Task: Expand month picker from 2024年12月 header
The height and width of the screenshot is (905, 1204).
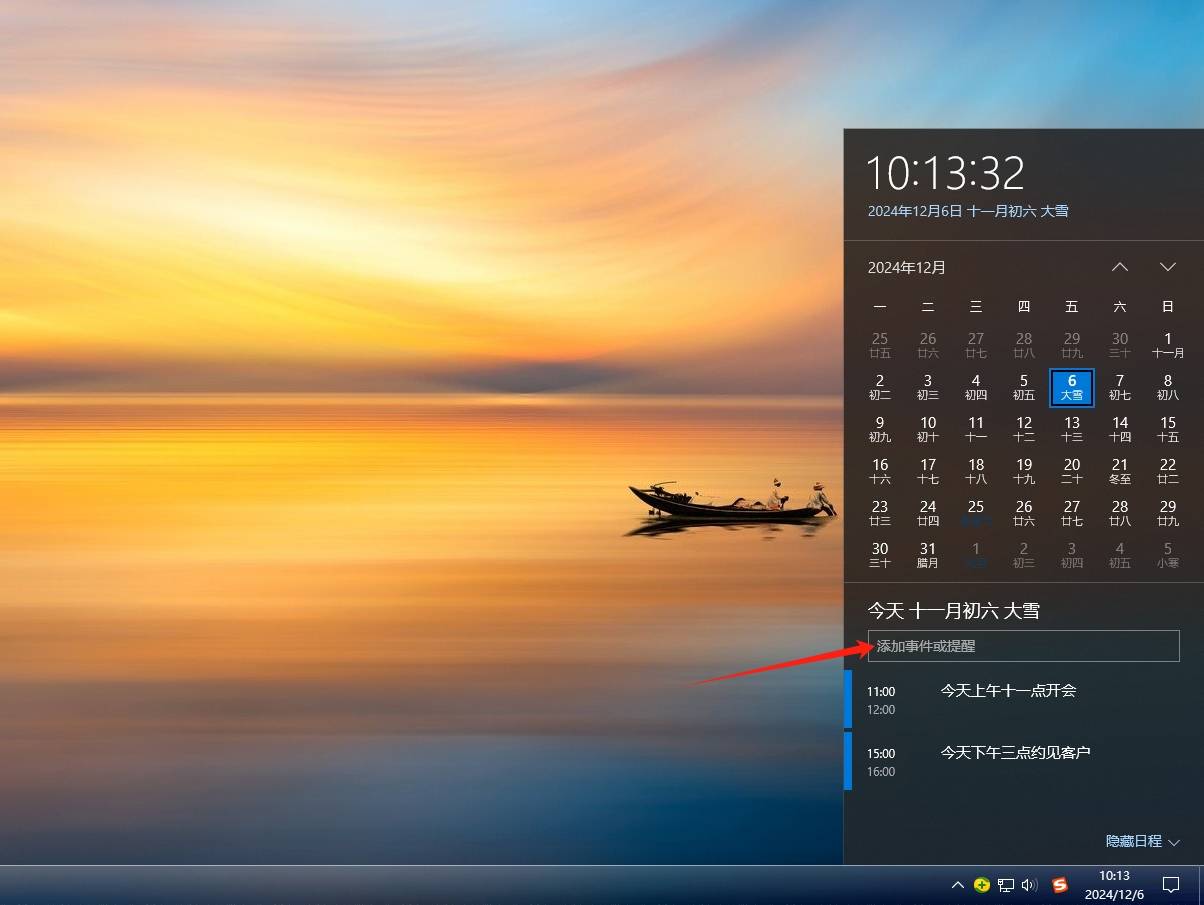Action: click(x=907, y=267)
